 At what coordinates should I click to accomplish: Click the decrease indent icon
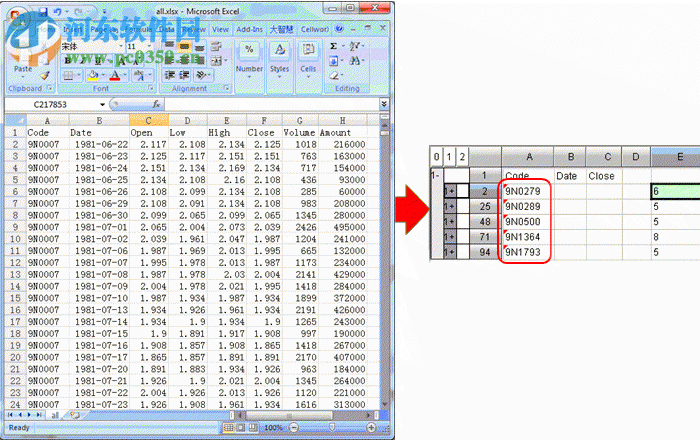(169, 75)
